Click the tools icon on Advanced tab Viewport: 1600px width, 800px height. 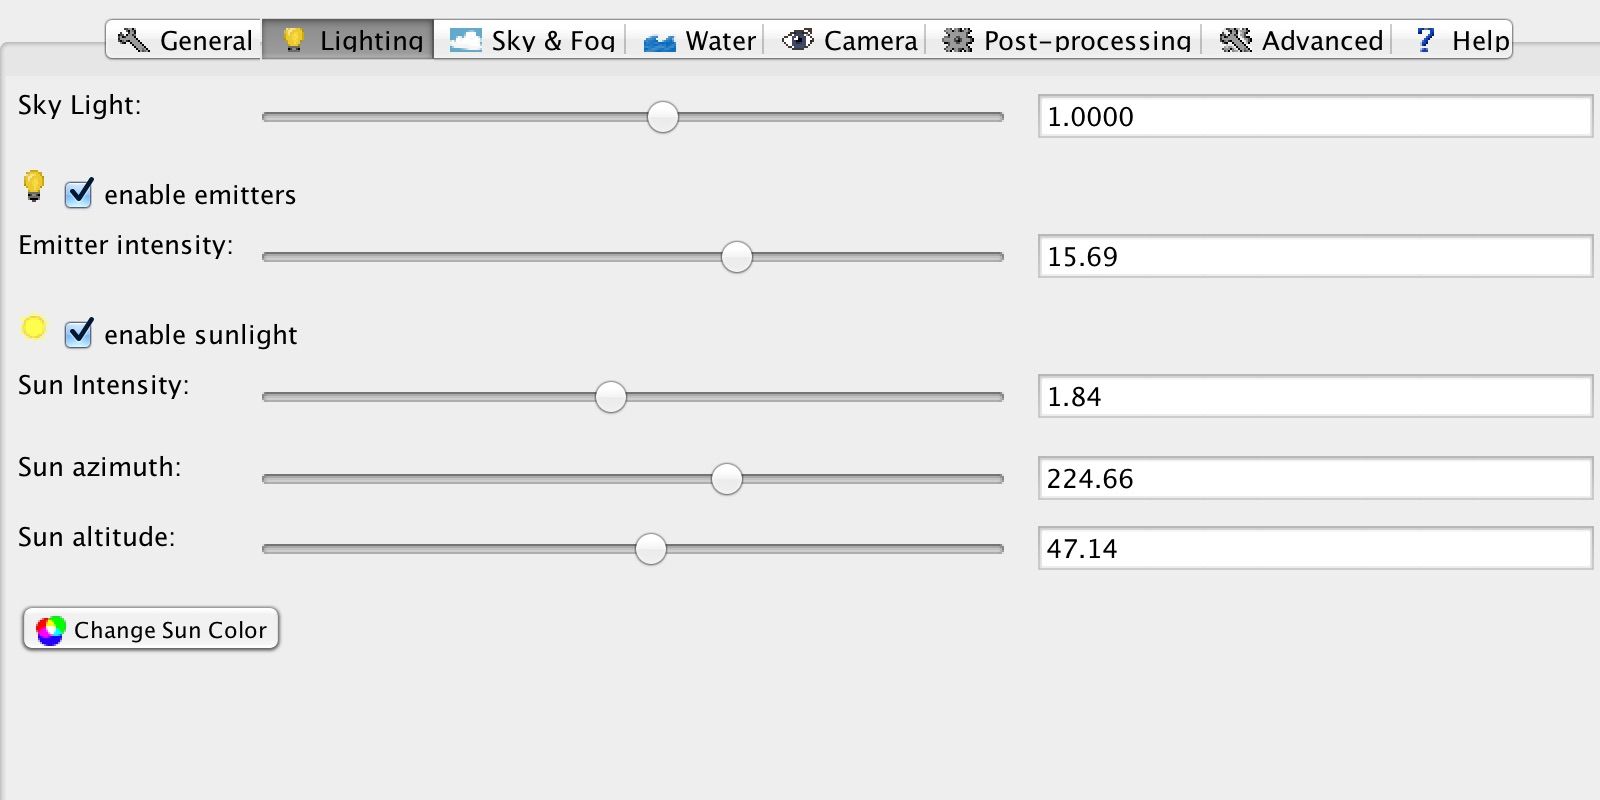point(1236,40)
